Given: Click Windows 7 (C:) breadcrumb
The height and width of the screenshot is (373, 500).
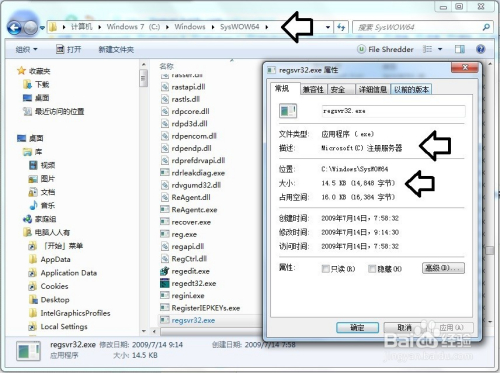Looking at the screenshot, I should (x=133, y=27).
